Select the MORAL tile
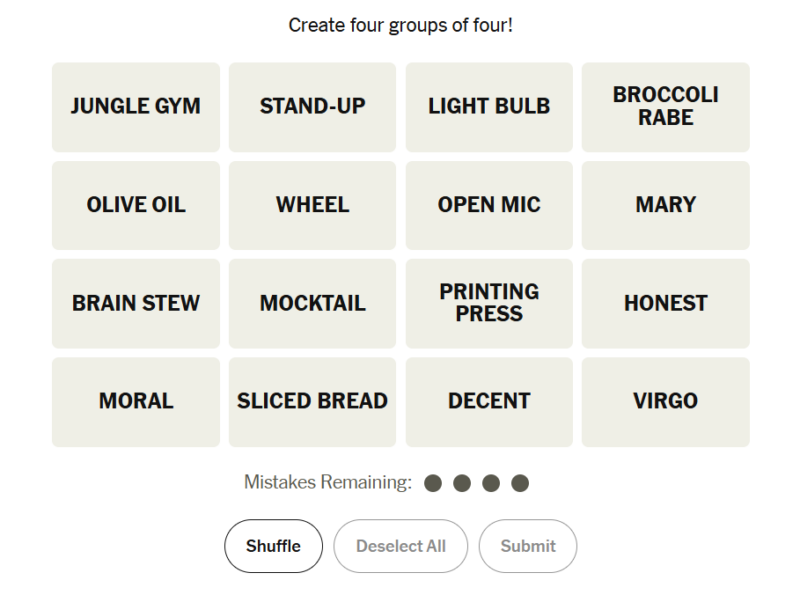This screenshot has width=800, height=595. tap(136, 401)
